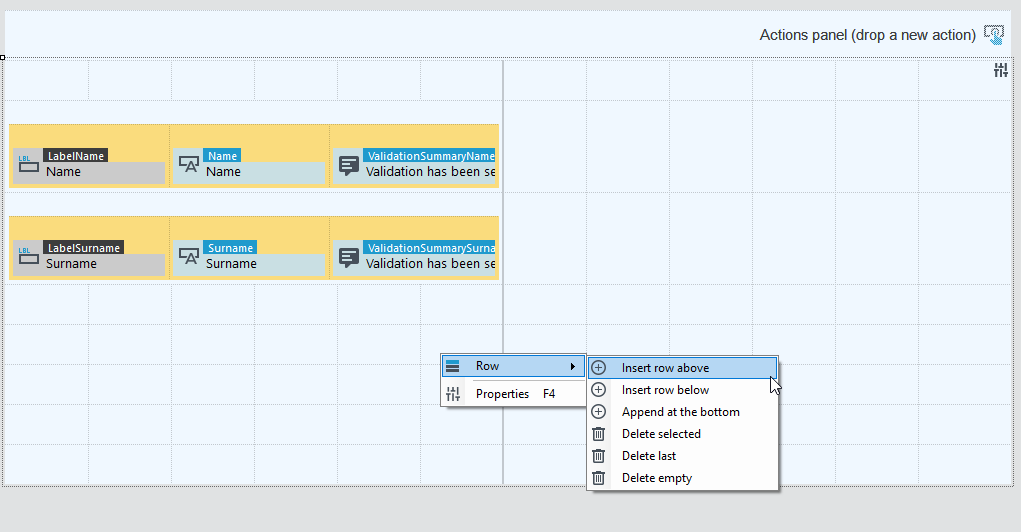Select the ValidationSummarySurname tag
This screenshot has height=532, width=1021.
[x=430, y=247]
